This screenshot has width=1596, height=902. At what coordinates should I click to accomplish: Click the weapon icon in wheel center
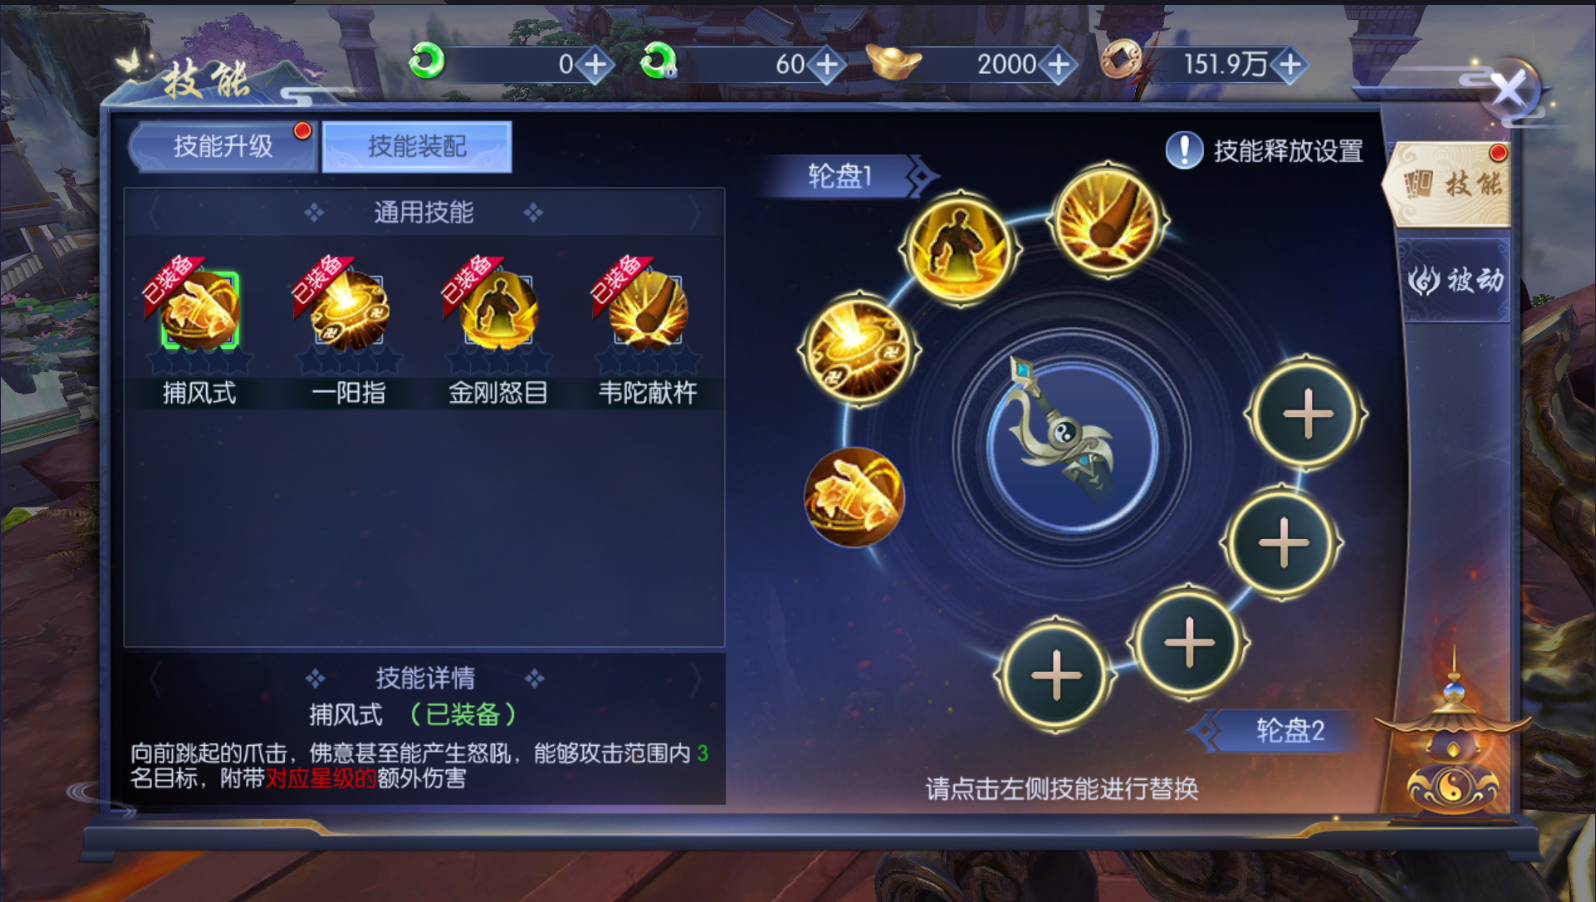click(1072, 445)
